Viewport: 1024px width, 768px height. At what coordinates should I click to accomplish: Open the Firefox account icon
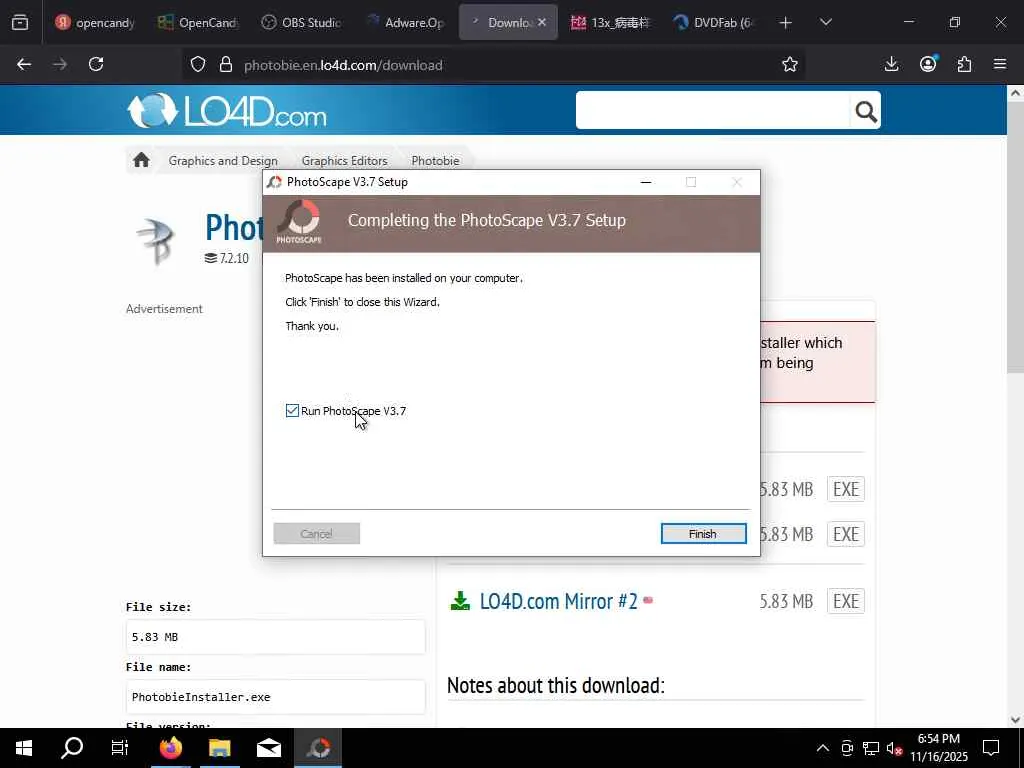click(928, 64)
